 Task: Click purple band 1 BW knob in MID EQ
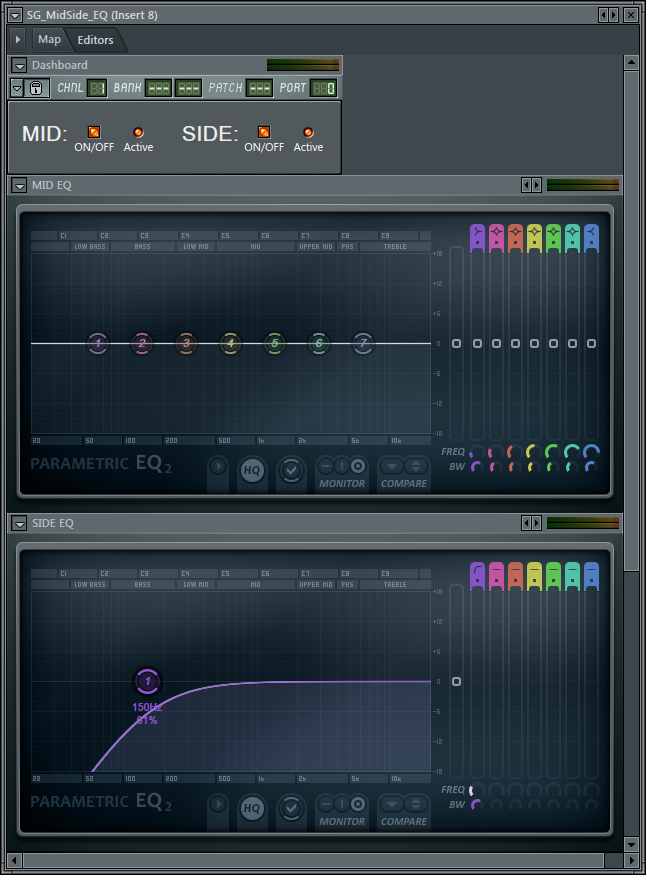point(476,467)
